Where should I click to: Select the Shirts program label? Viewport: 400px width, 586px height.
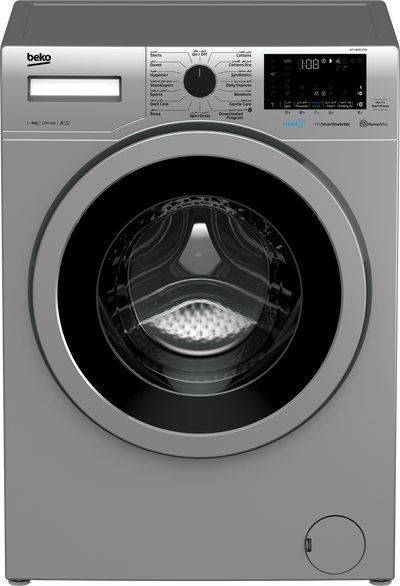156,55
